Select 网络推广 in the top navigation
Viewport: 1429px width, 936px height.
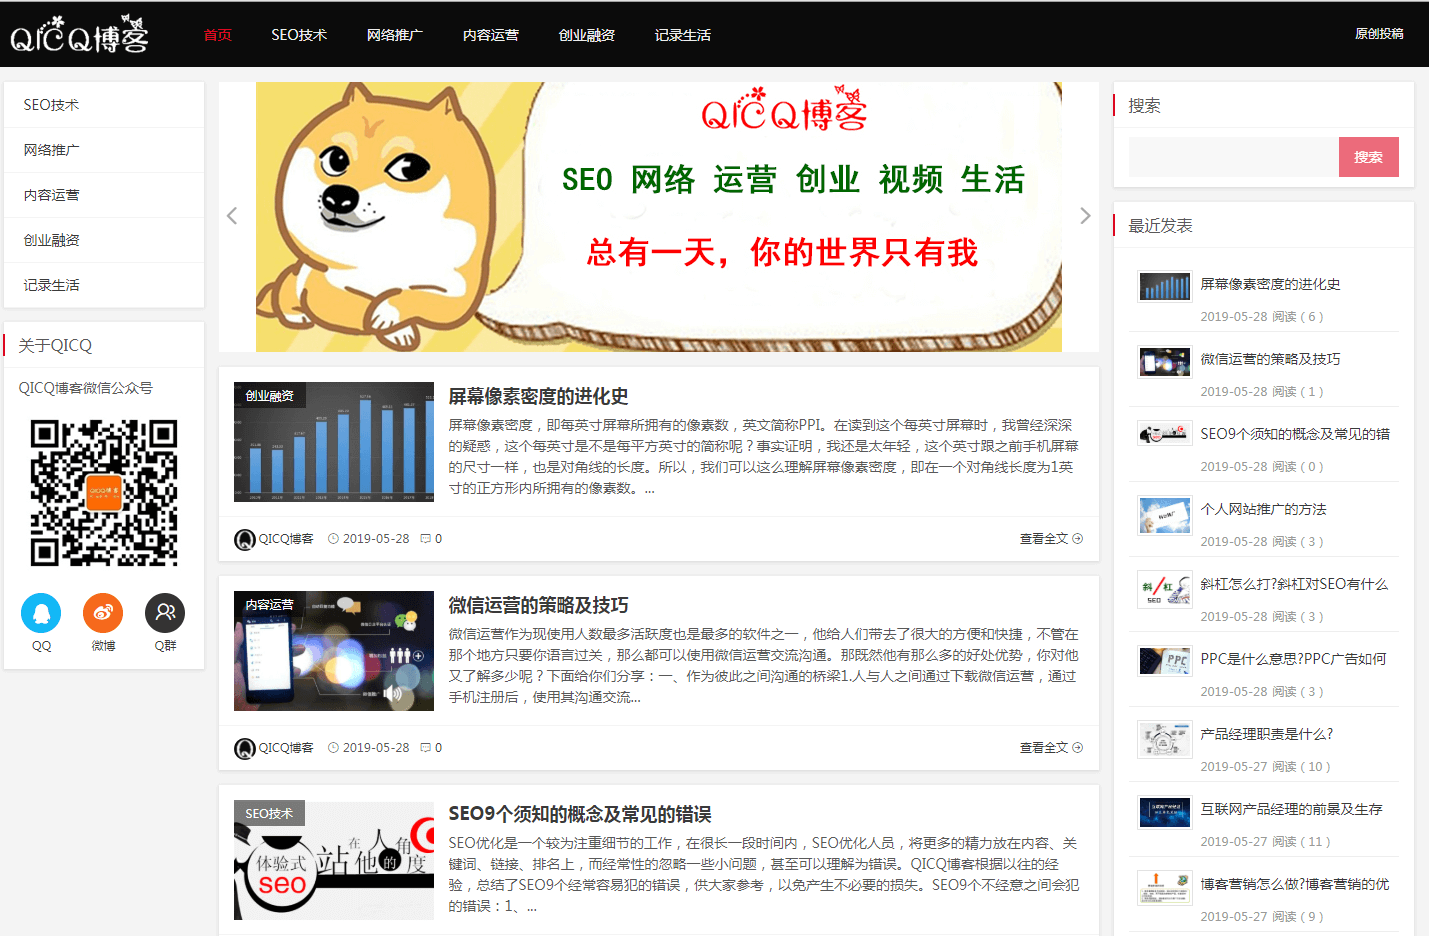[394, 35]
